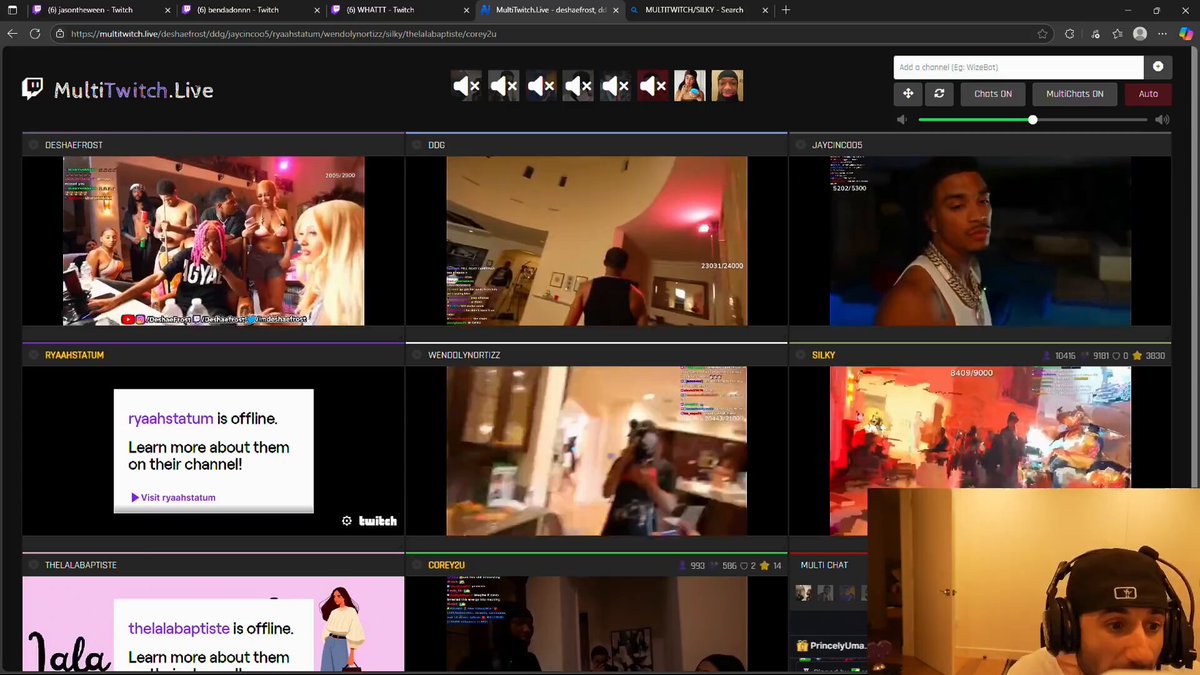Click the low-volume speaker icon left of slider

point(902,120)
